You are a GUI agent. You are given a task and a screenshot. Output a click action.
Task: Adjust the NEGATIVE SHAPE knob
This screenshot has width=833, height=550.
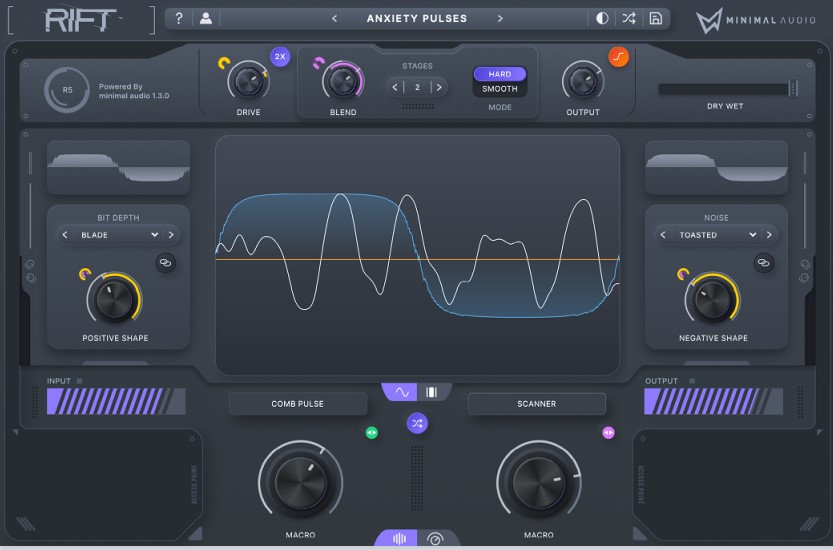point(712,299)
